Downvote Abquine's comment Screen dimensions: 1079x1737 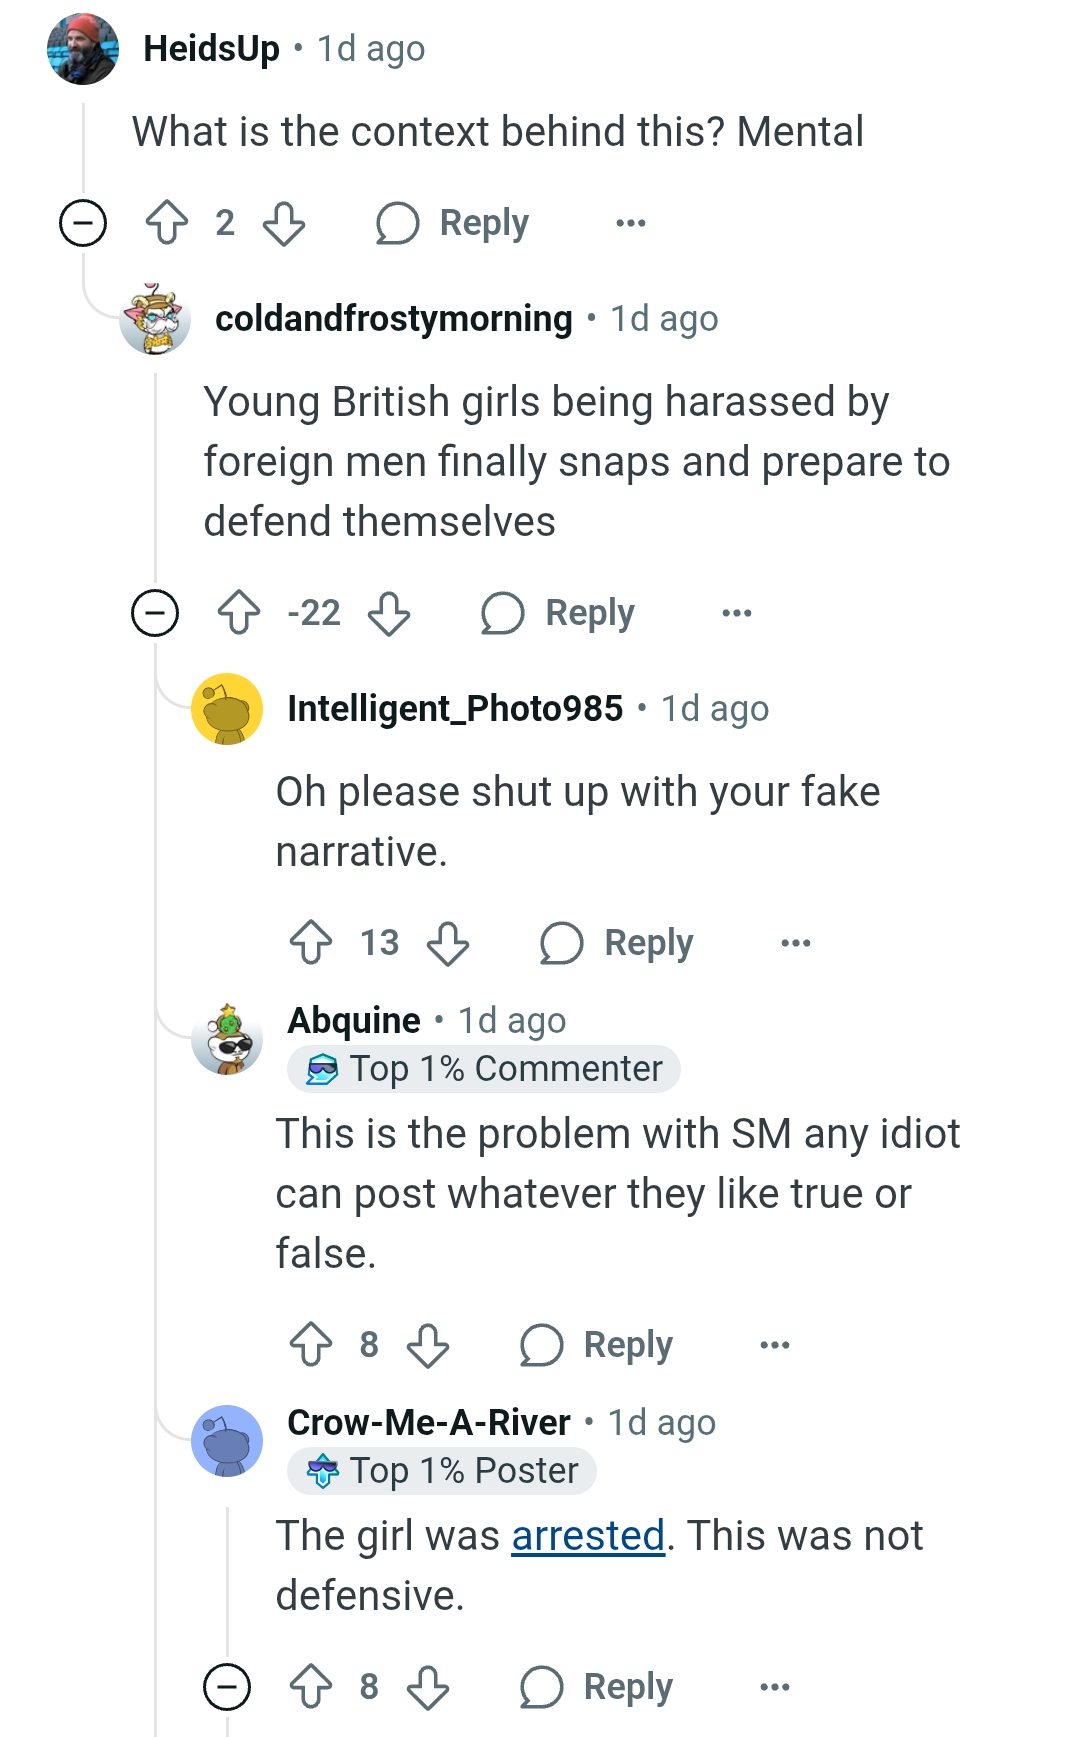tap(428, 1344)
